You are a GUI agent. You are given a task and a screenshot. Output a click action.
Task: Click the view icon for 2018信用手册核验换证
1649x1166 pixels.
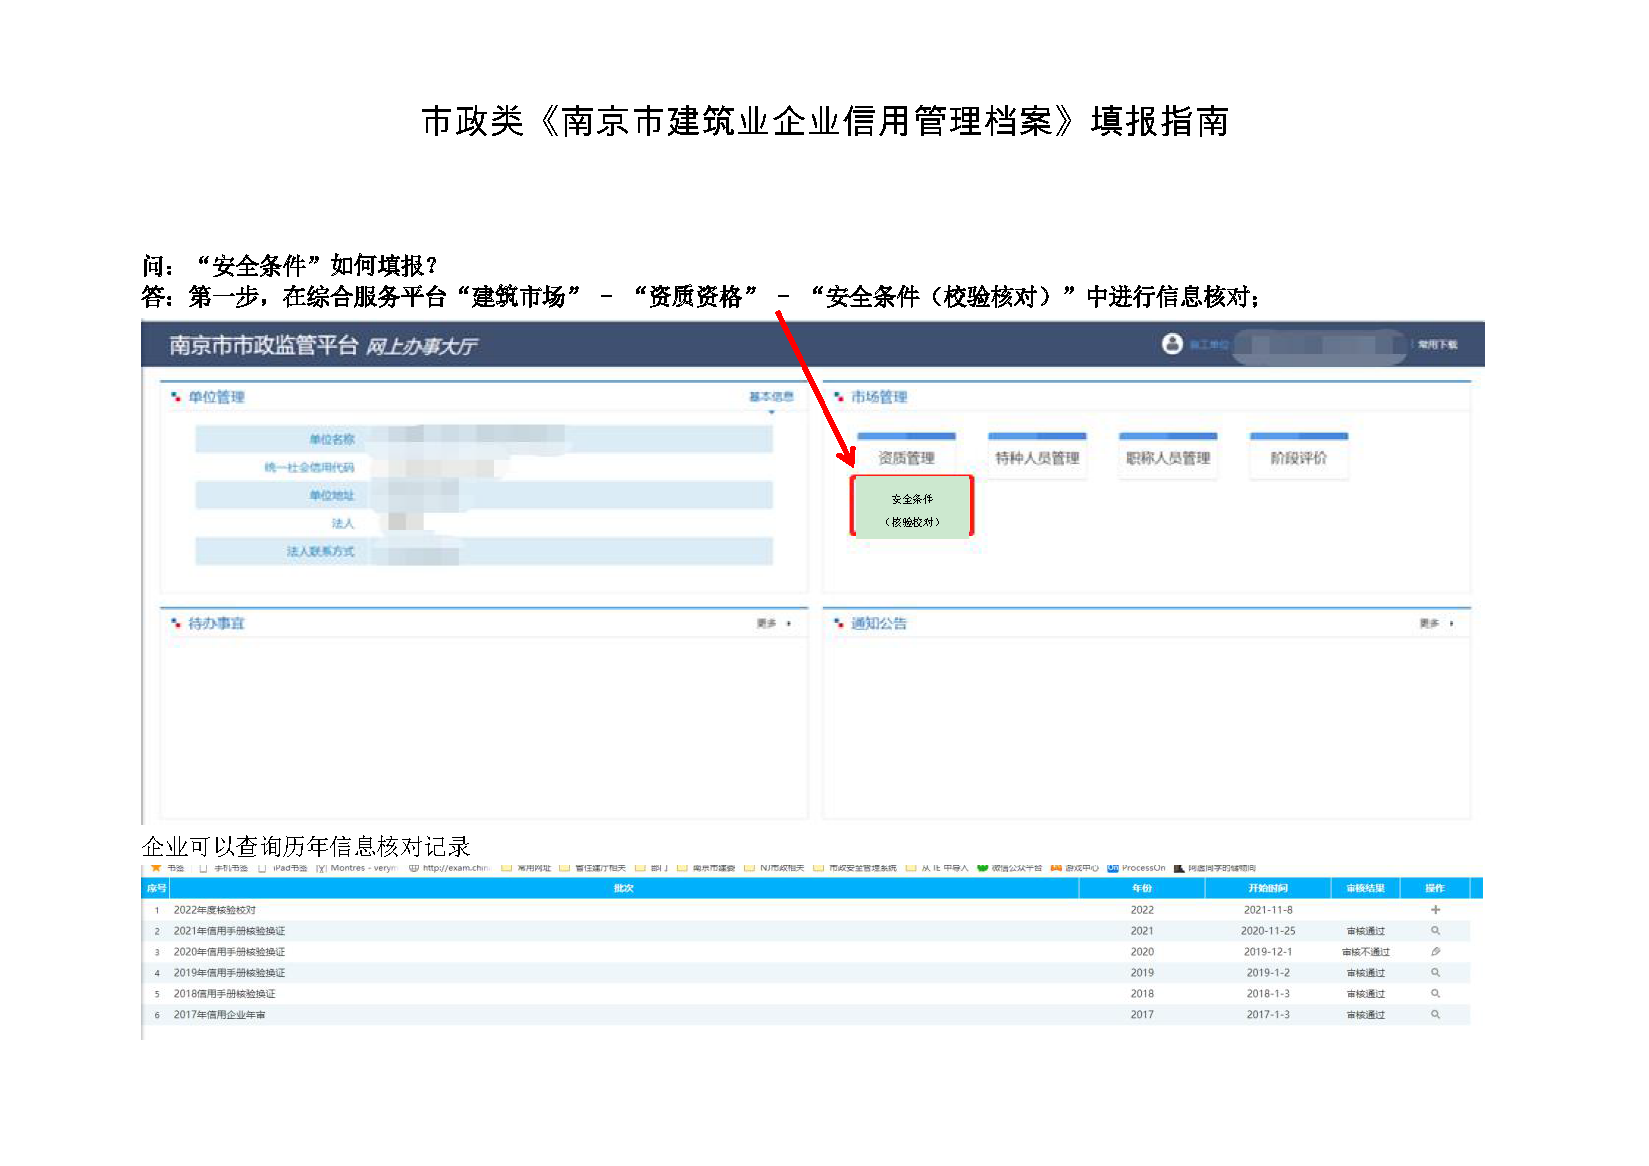tap(1435, 994)
